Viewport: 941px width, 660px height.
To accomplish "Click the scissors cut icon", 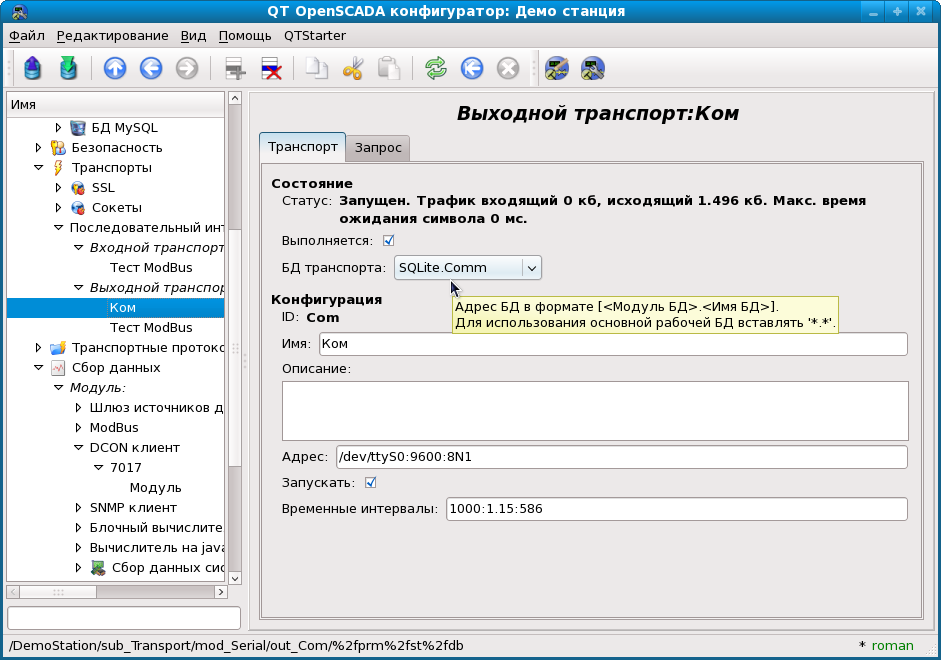I will 352,68.
